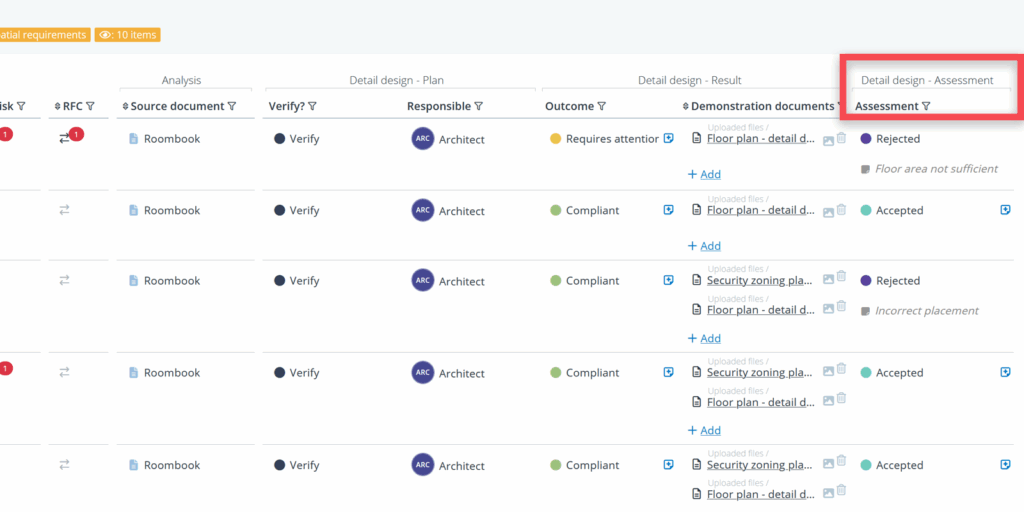
Task: Sort by Demonstration documents column header
Action: (x=762, y=106)
